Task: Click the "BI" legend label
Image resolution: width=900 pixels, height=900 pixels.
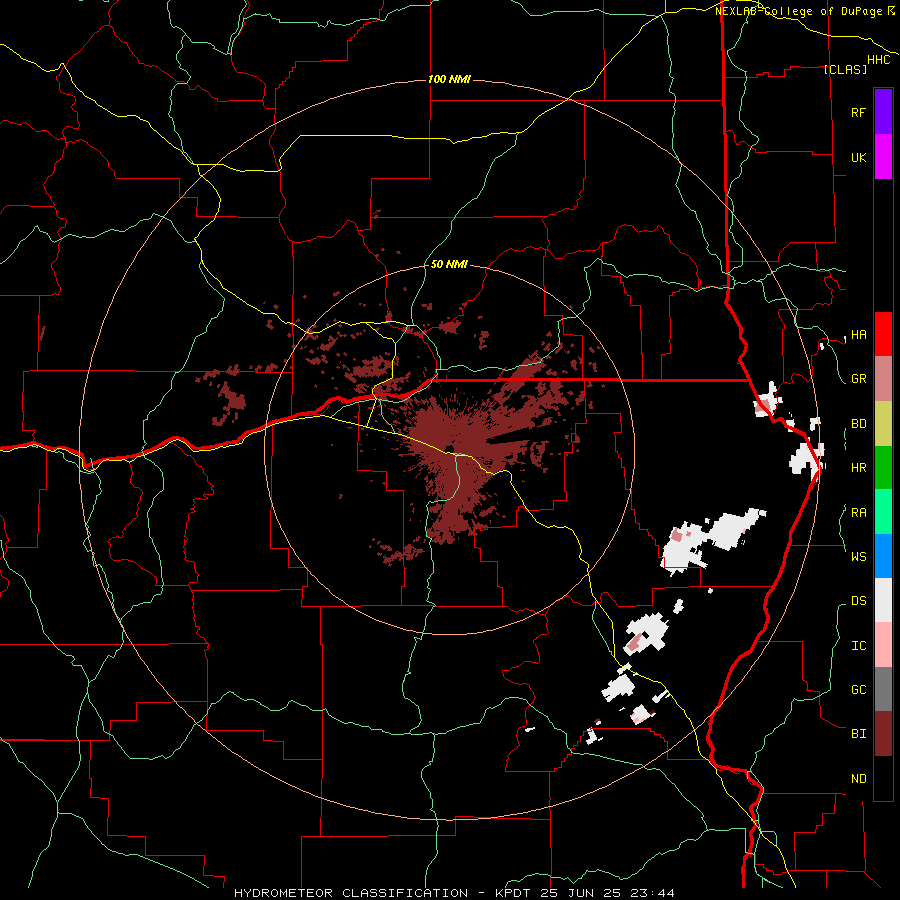Action: point(858,734)
